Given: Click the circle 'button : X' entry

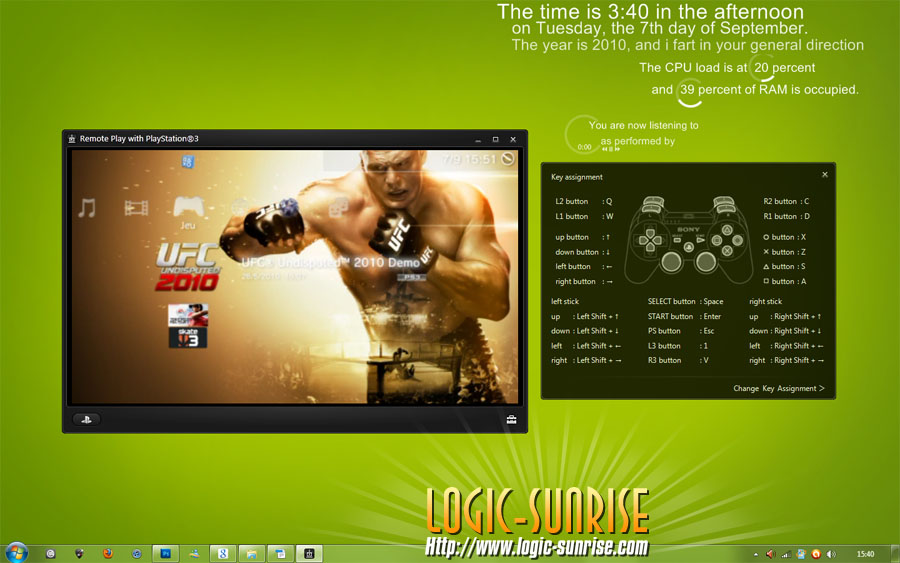Looking at the screenshot, I should (785, 237).
